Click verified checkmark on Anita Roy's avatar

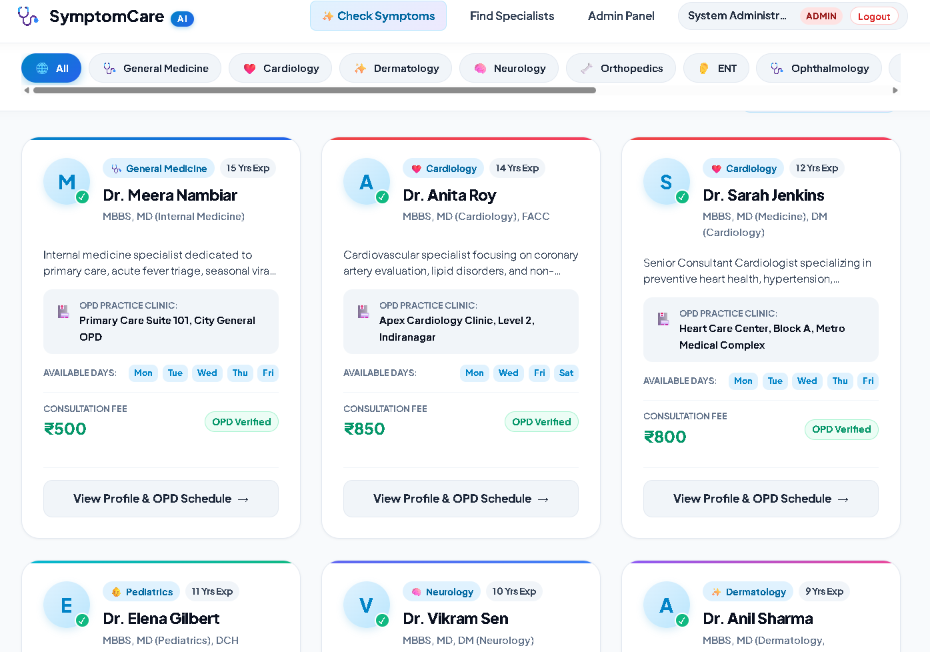(383, 197)
